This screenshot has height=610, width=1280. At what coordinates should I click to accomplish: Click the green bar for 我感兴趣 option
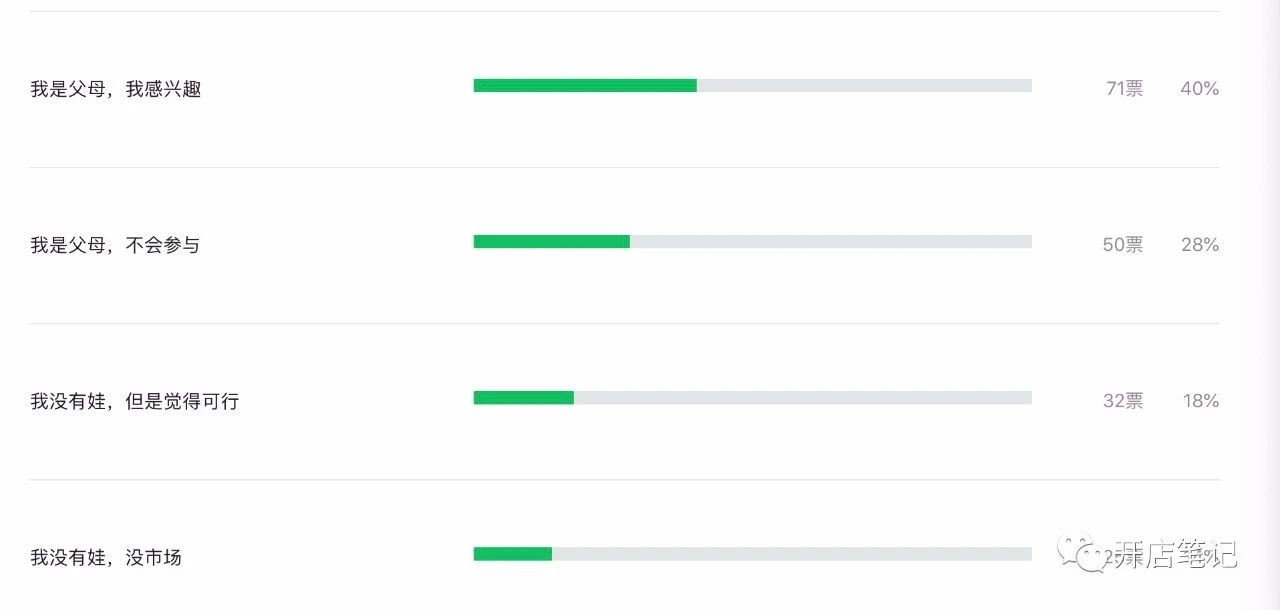click(x=585, y=86)
